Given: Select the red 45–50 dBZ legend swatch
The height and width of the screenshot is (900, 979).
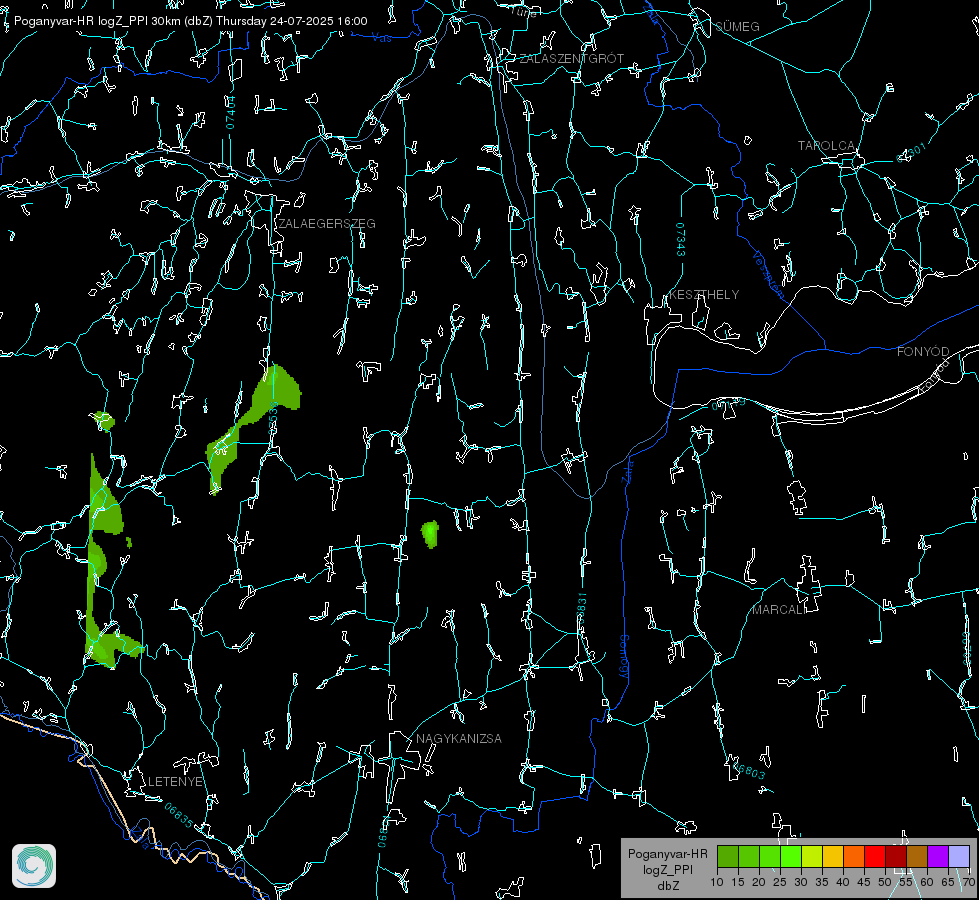Looking at the screenshot, I should (875, 856).
